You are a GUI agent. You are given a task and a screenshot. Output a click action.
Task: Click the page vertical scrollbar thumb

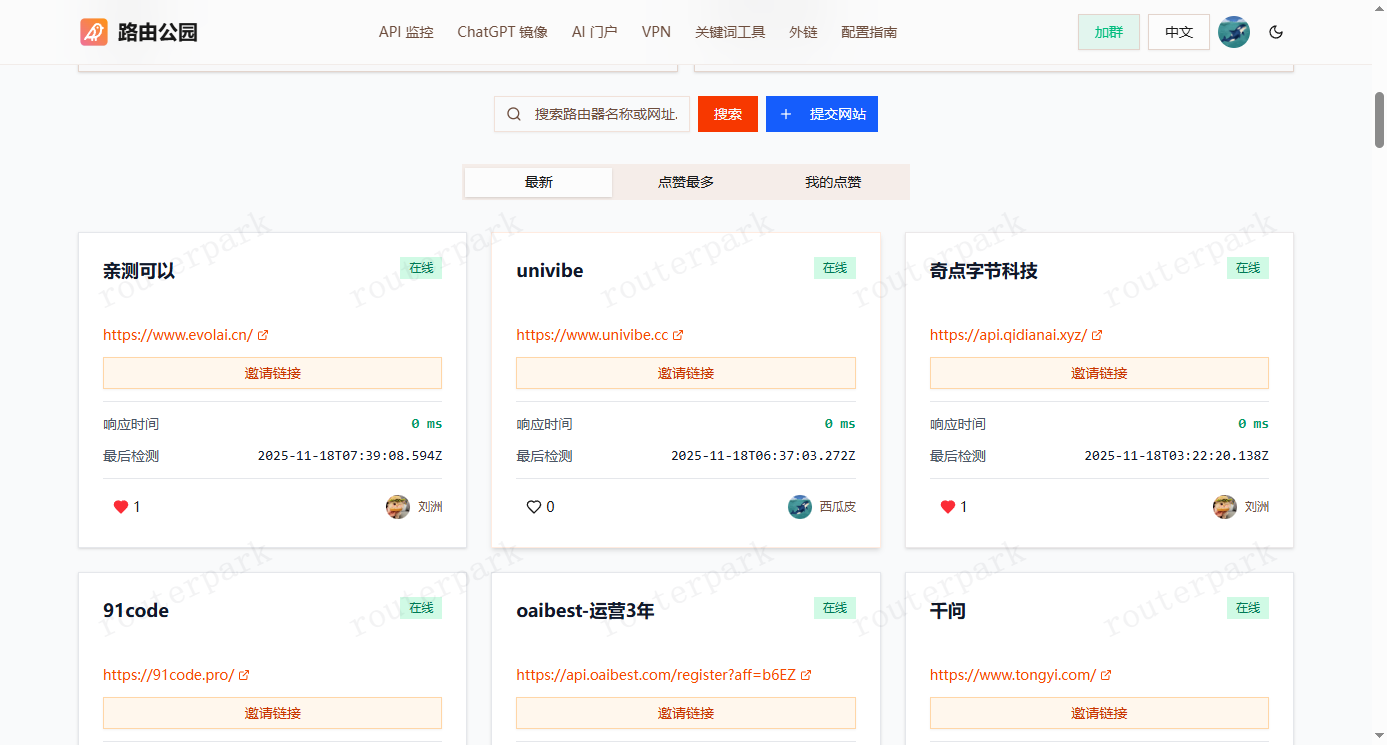(1379, 120)
